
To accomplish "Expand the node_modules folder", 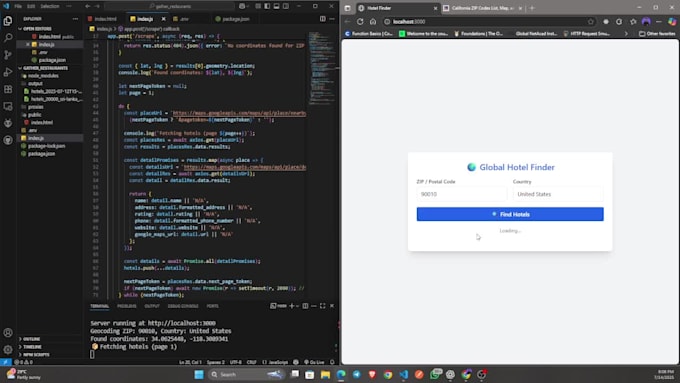I will coord(43,76).
